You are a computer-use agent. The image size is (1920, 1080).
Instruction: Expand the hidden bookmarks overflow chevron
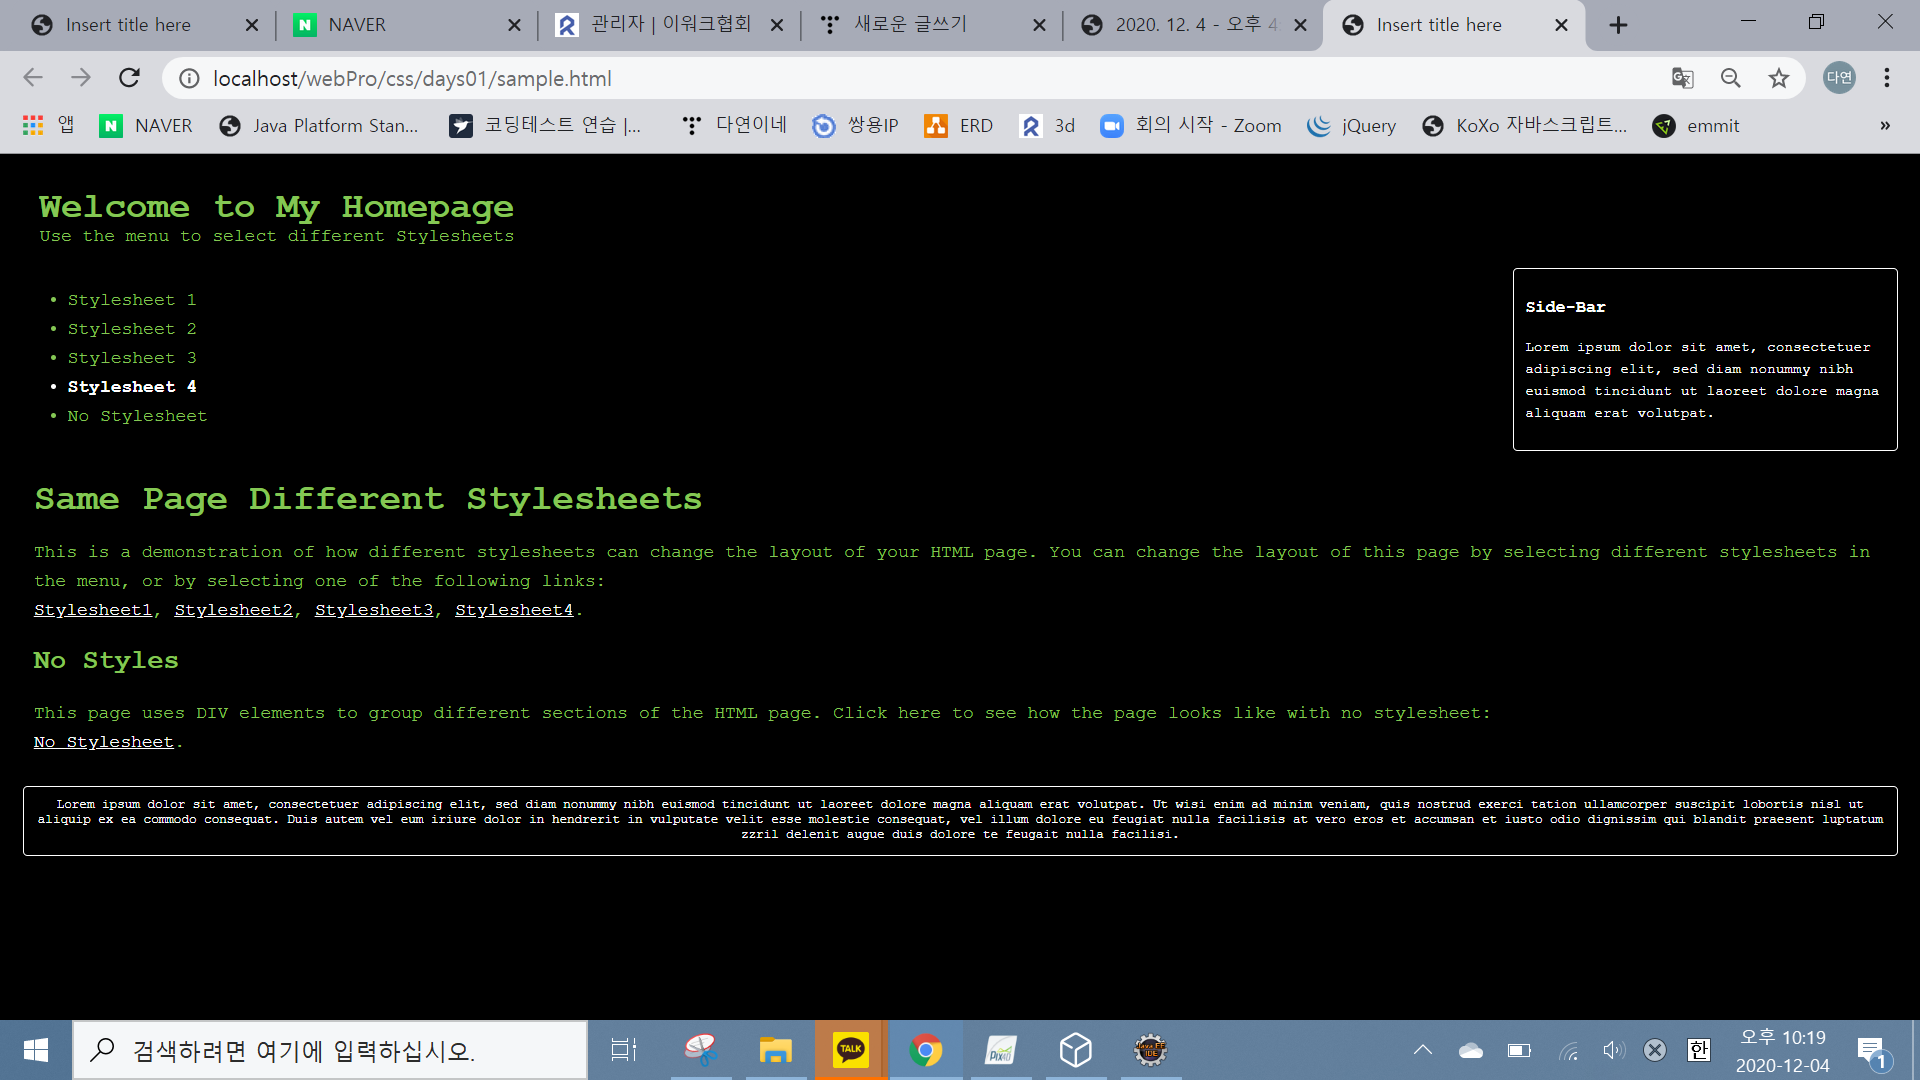click(x=1884, y=125)
